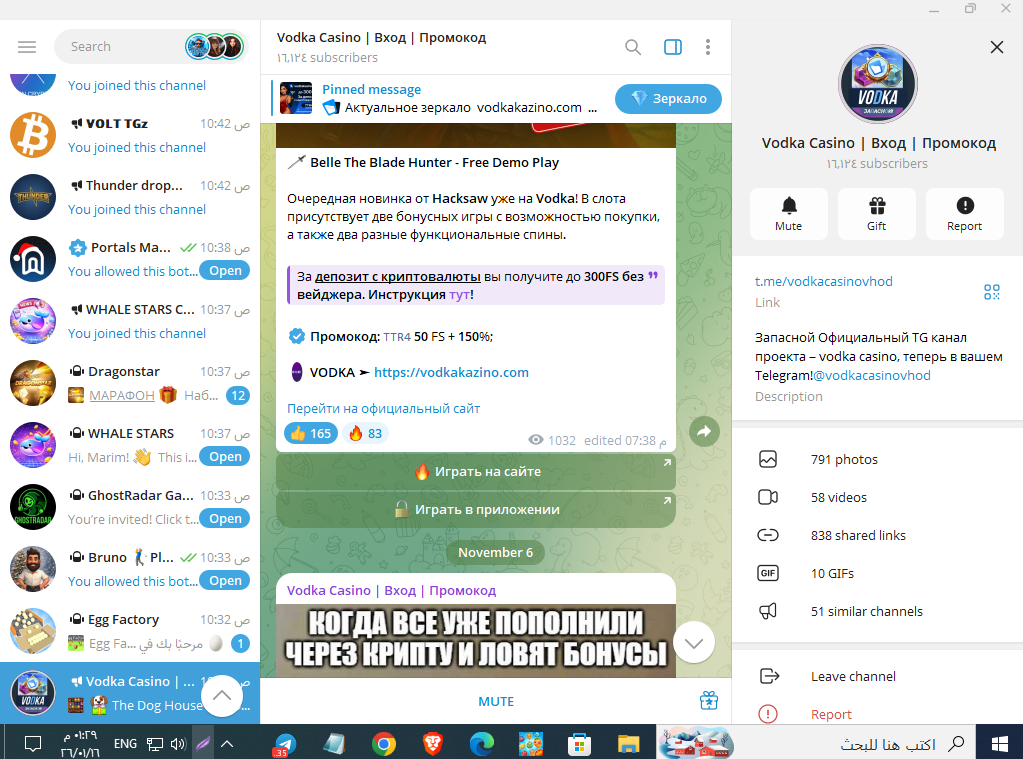Open the депозит с криптовалюты link

click(x=397, y=277)
